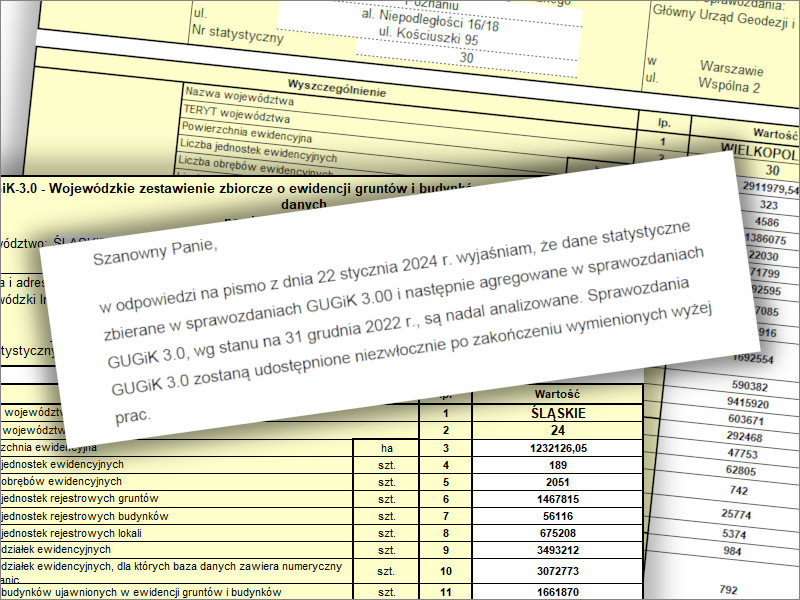The height and width of the screenshot is (600, 800).
Task: Select 'Nazwa województwa' in the back sheet
Action: pos(239,96)
